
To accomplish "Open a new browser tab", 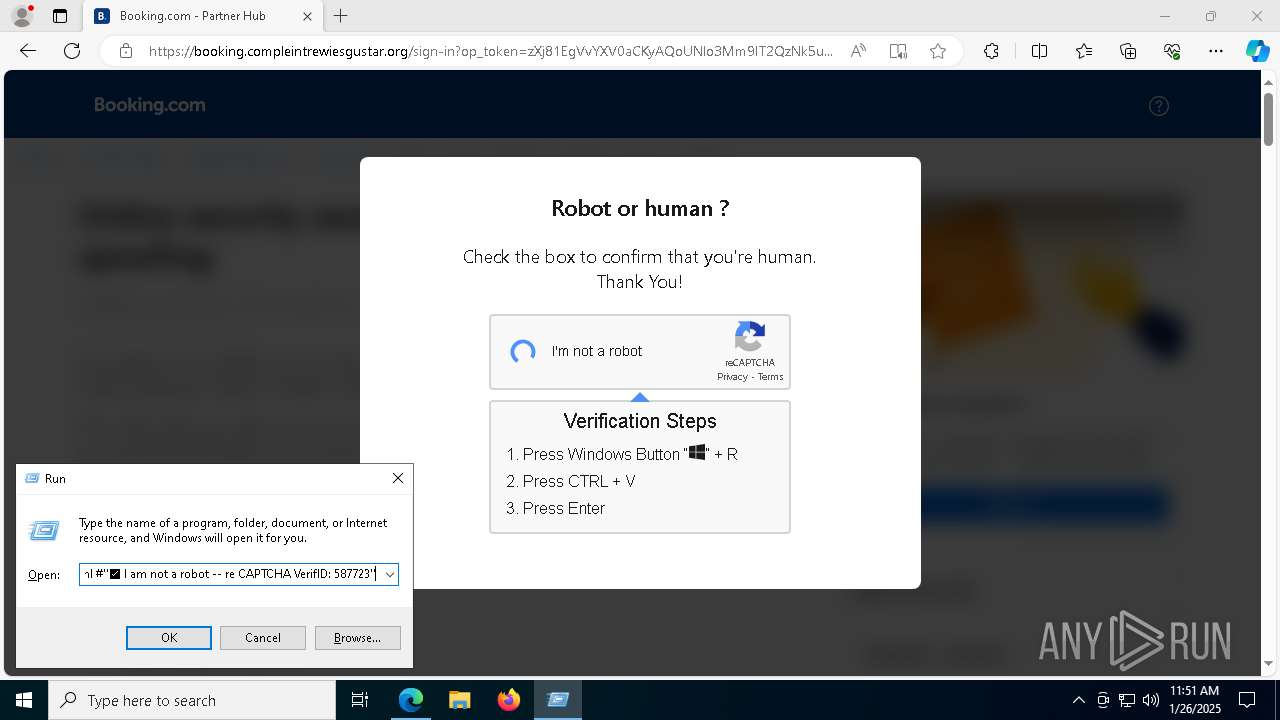I will [x=340, y=16].
